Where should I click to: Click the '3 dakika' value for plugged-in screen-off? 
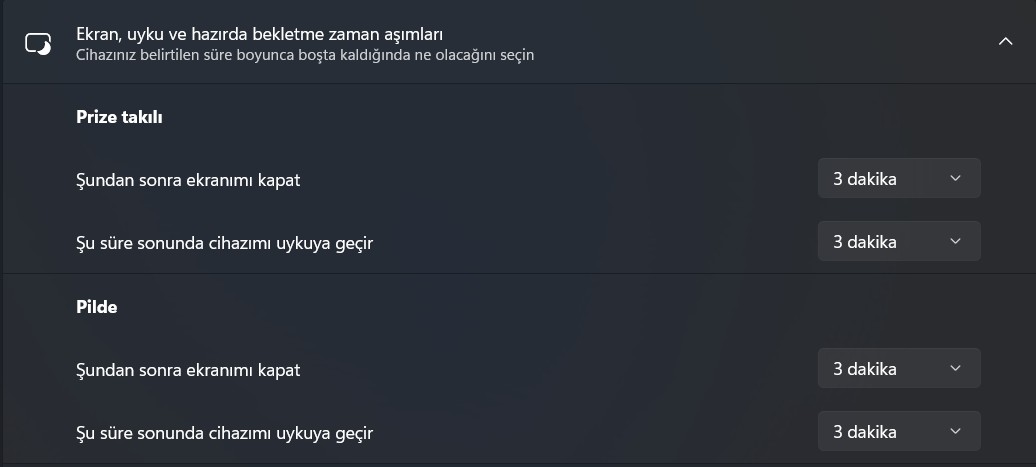click(864, 178)
